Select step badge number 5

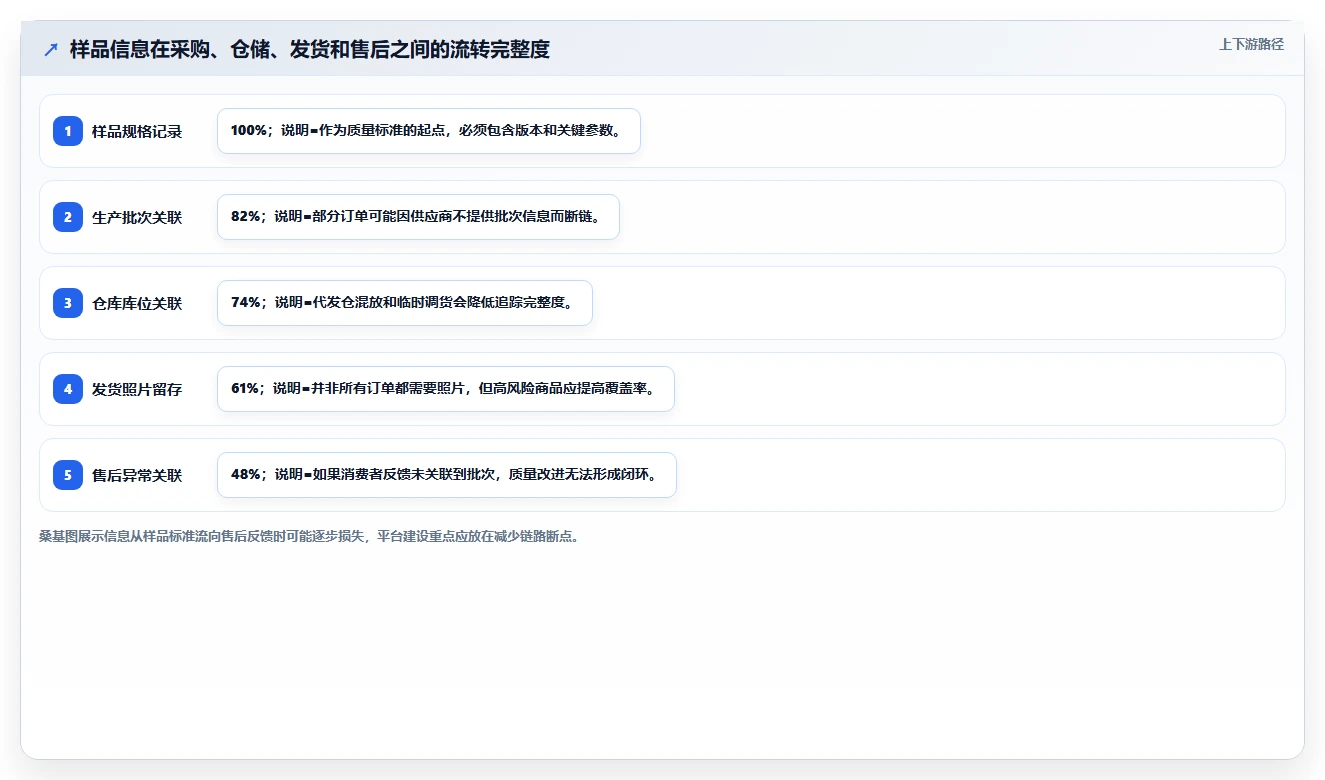coord(68,475)
